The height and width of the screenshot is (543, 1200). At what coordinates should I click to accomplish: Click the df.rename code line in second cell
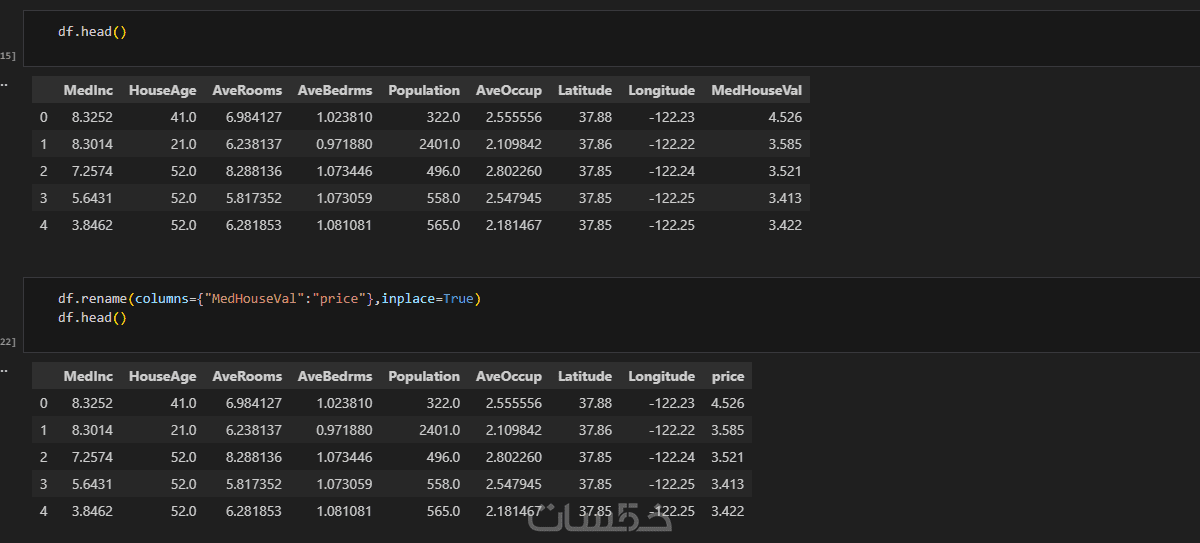(x=269, y=299)
